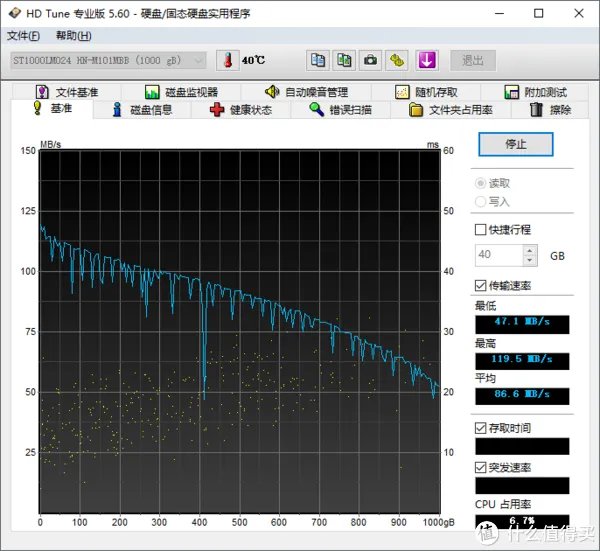Close the HD Tune window
600x551 pixels.
tap(579, 13)
